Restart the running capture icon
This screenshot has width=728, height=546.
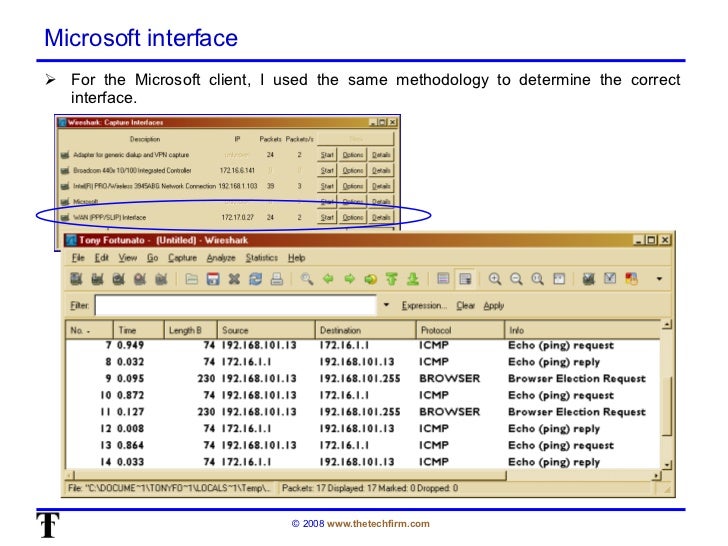tap(161, 279)
